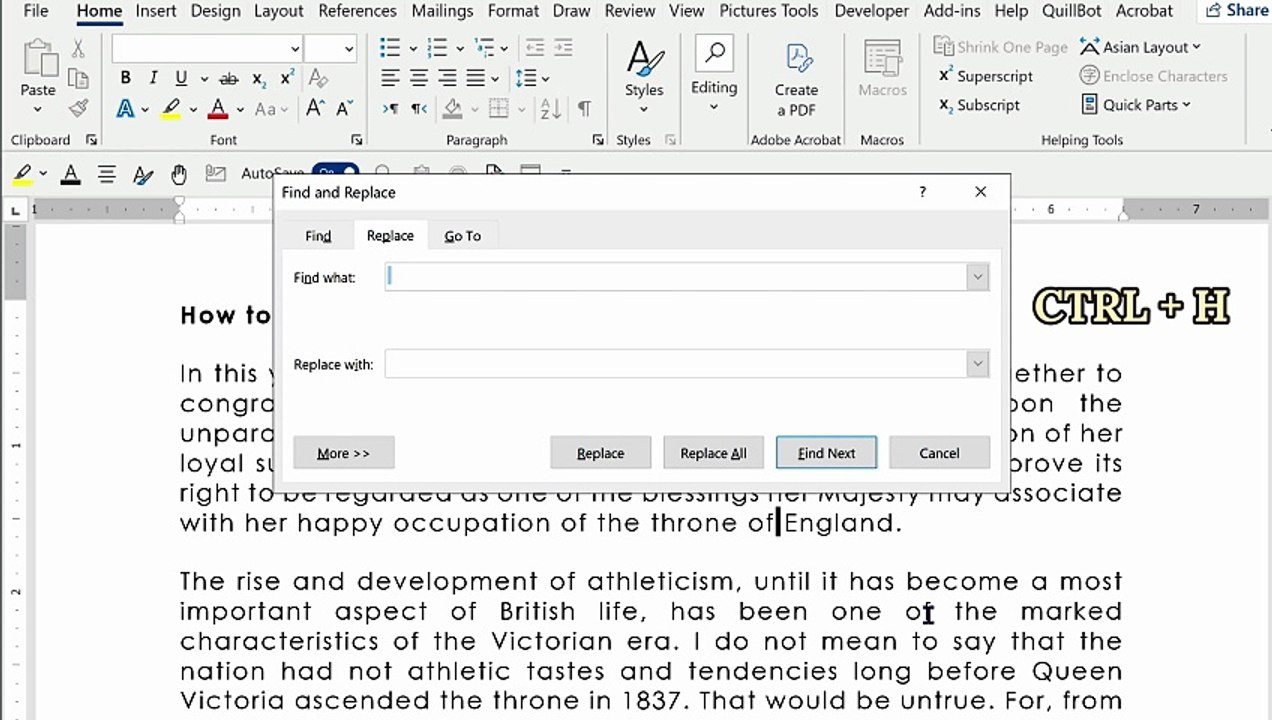Set left-to-right text direction
1272x720 pixels.
point(390,108)
